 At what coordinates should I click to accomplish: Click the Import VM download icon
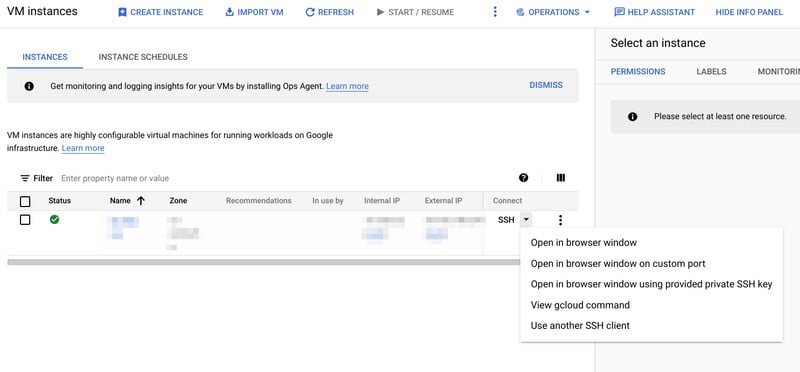point(230,12)
